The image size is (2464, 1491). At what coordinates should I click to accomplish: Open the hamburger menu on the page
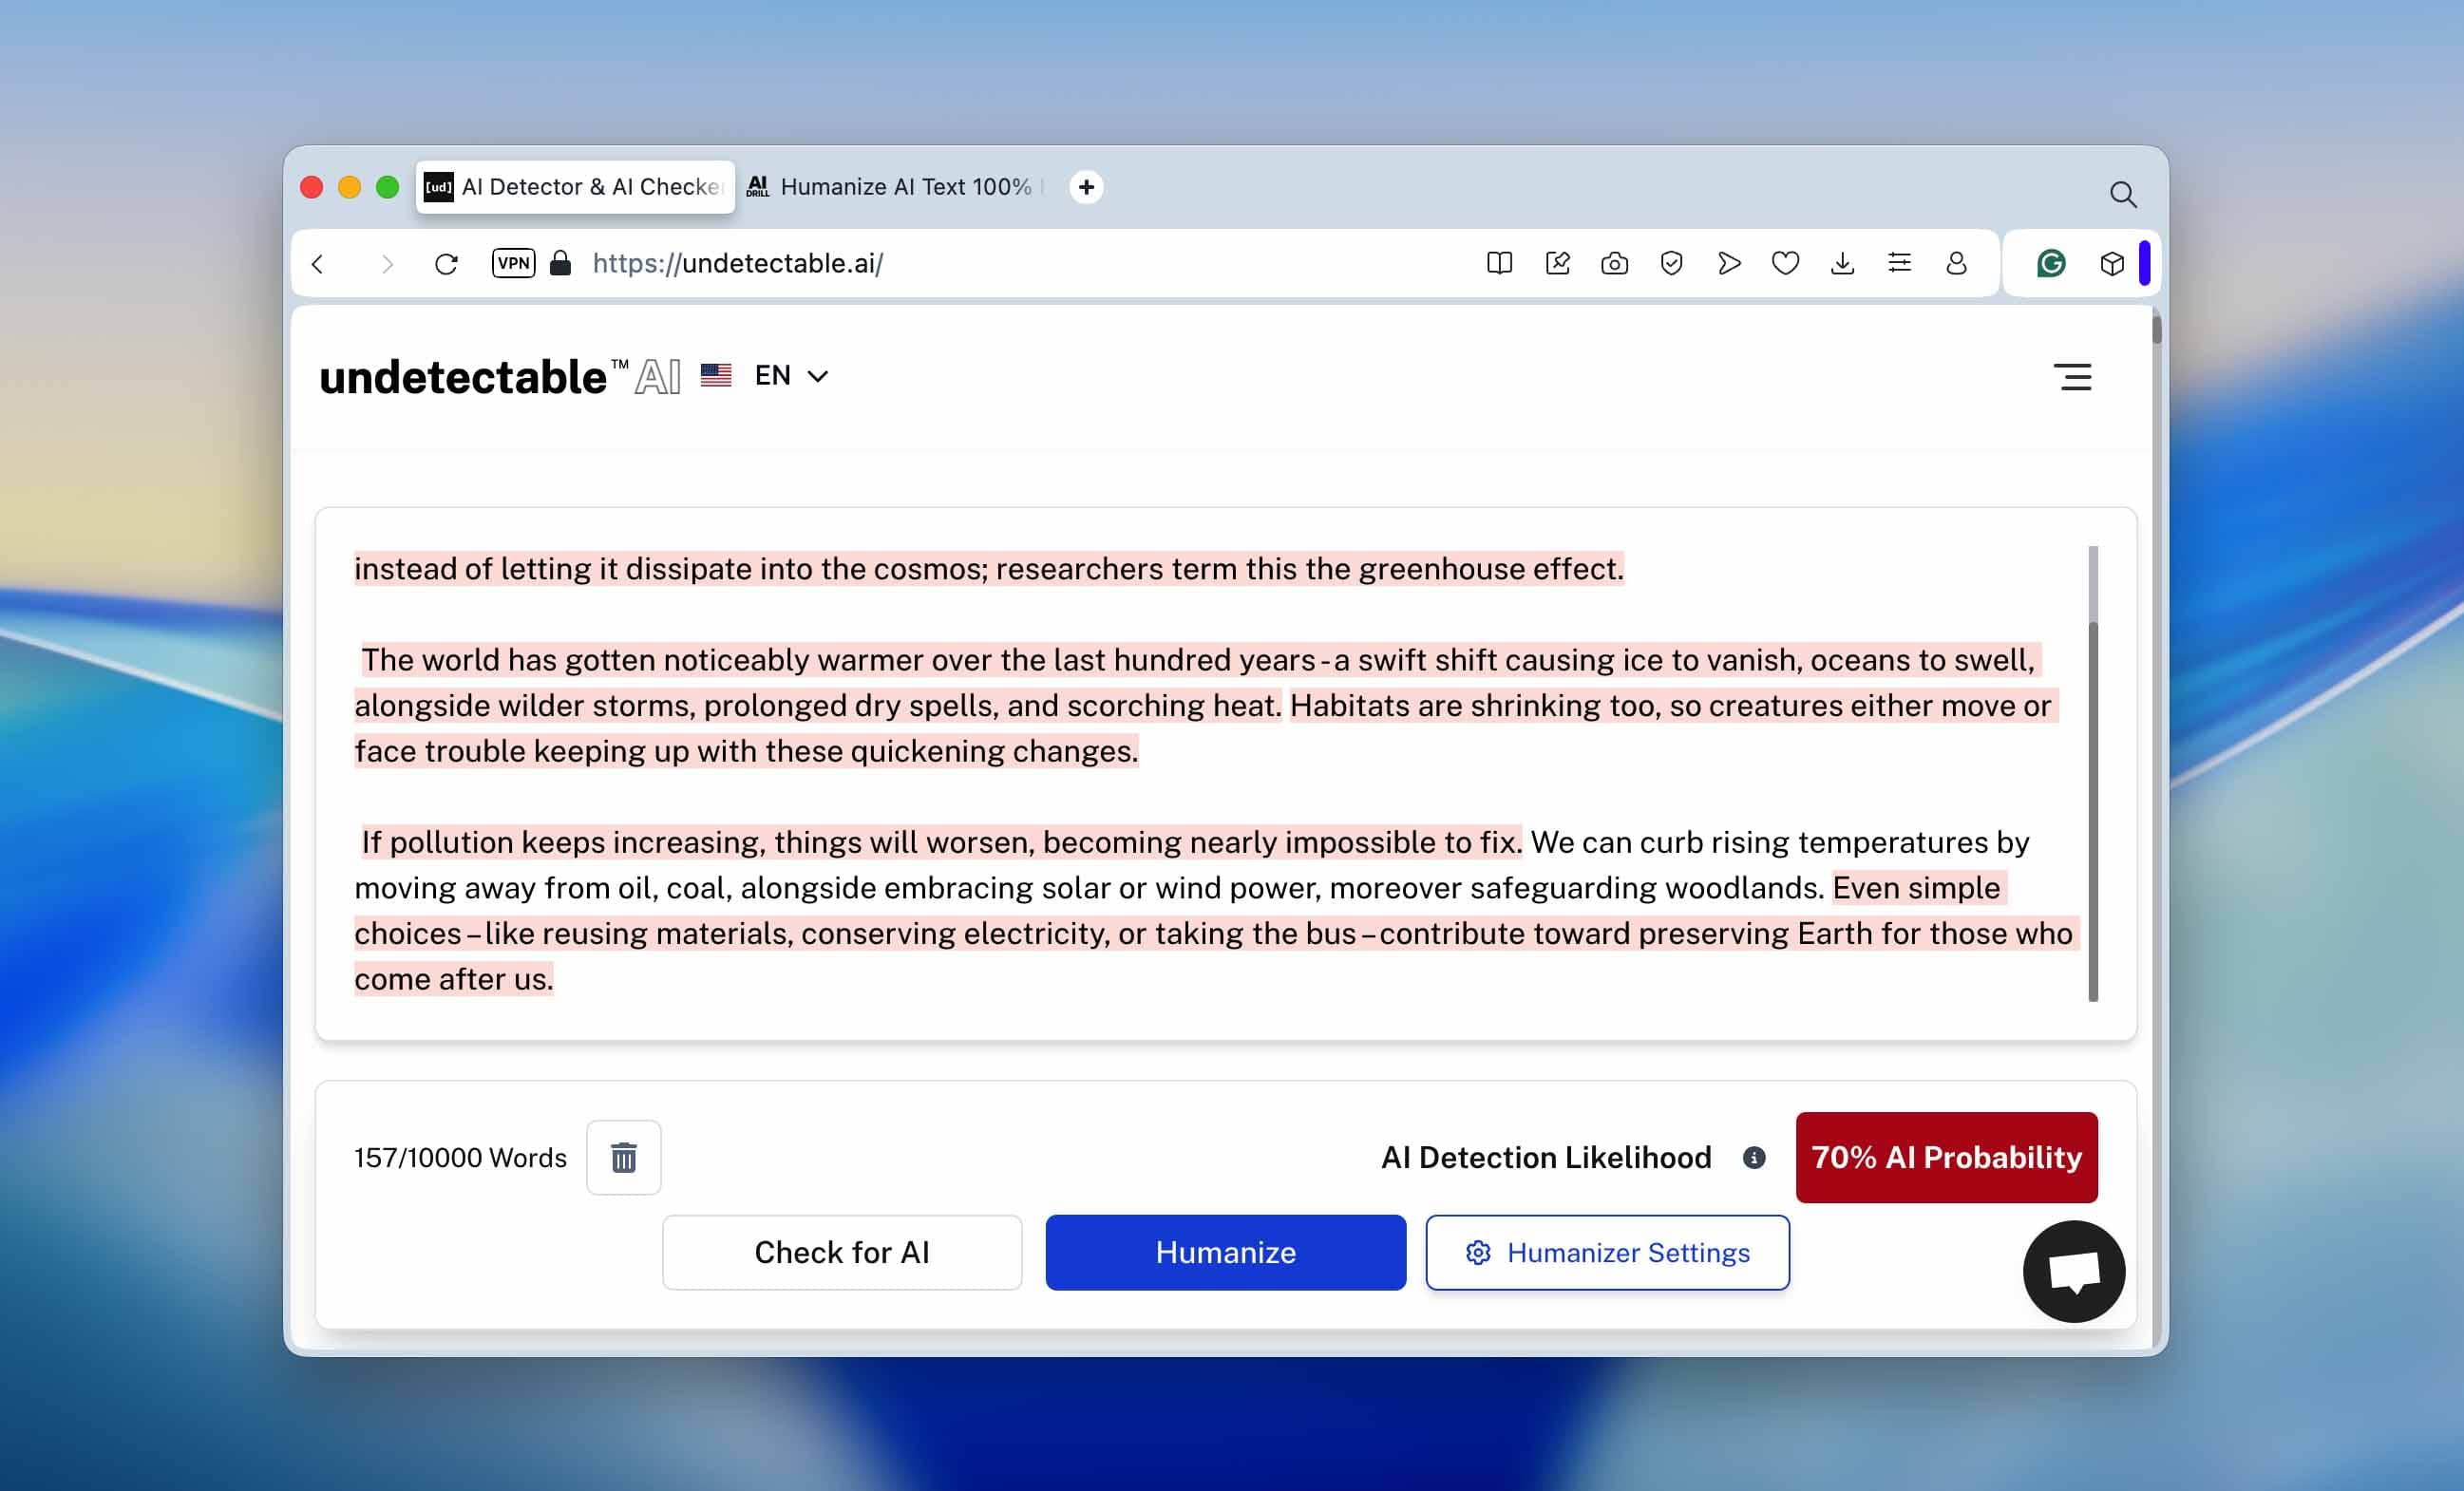(x=2073, y=377)
